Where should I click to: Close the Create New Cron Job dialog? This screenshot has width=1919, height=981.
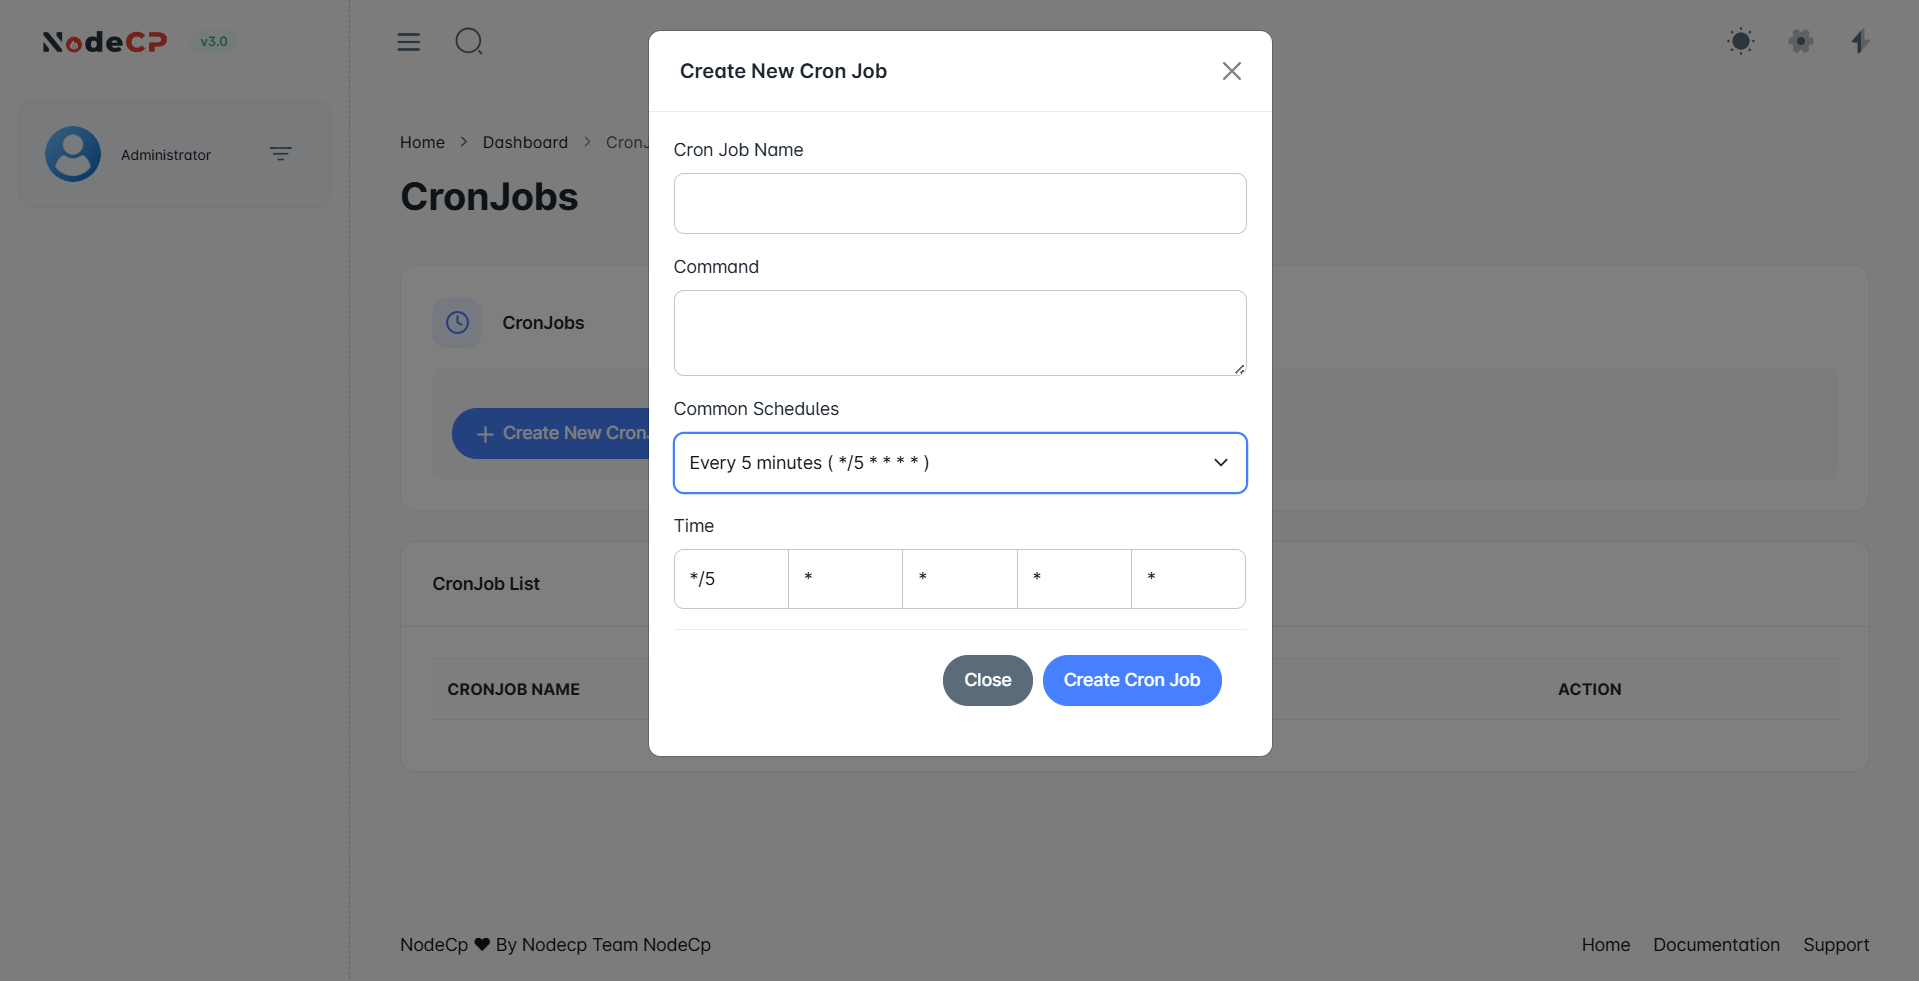coord(1231,71)
